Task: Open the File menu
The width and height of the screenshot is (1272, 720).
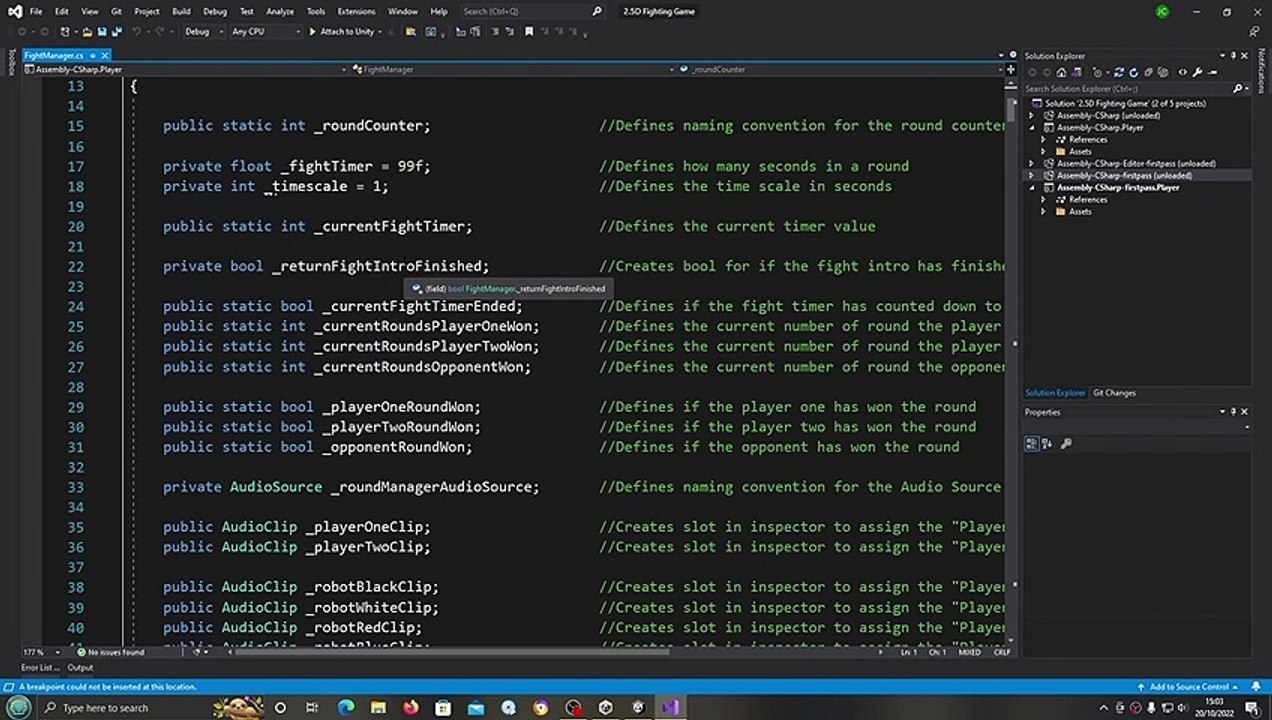Action: (x=36, y=11)
